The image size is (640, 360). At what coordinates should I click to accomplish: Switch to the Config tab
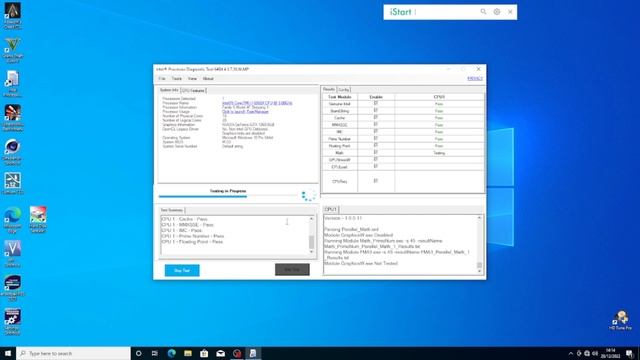click(x=344, y=90)
